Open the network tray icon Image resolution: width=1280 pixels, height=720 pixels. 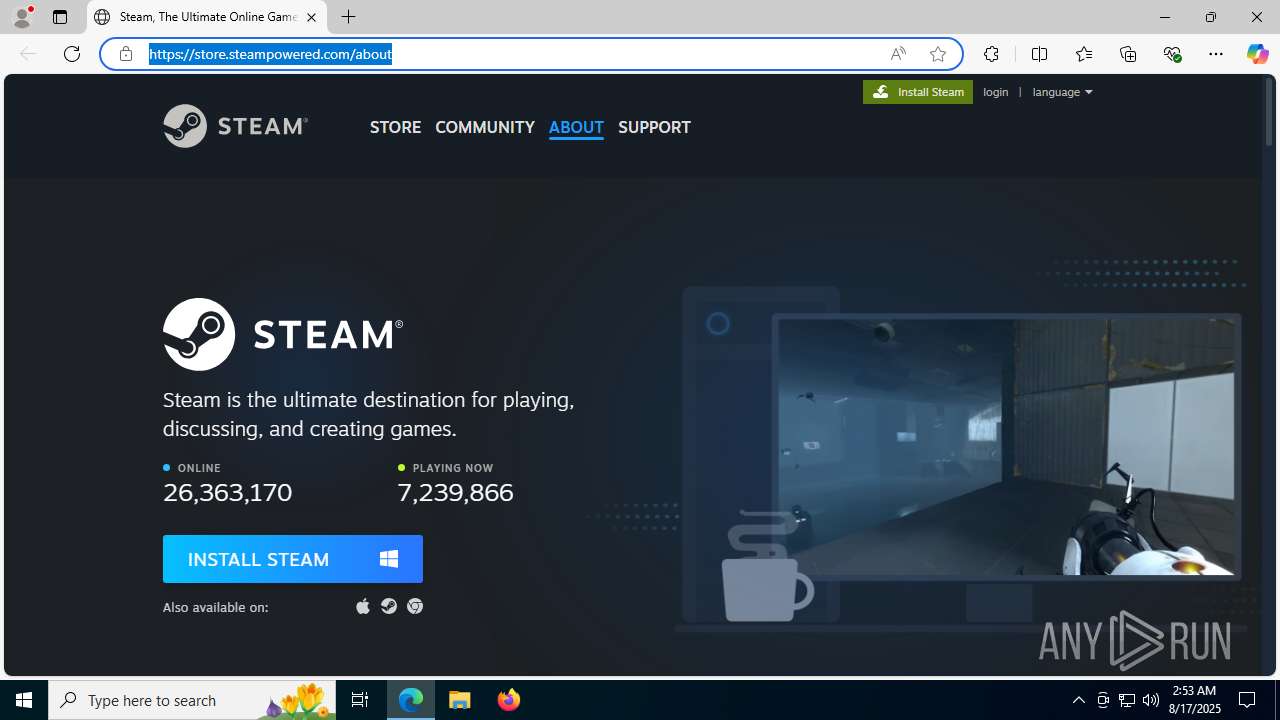(1127, 700)
